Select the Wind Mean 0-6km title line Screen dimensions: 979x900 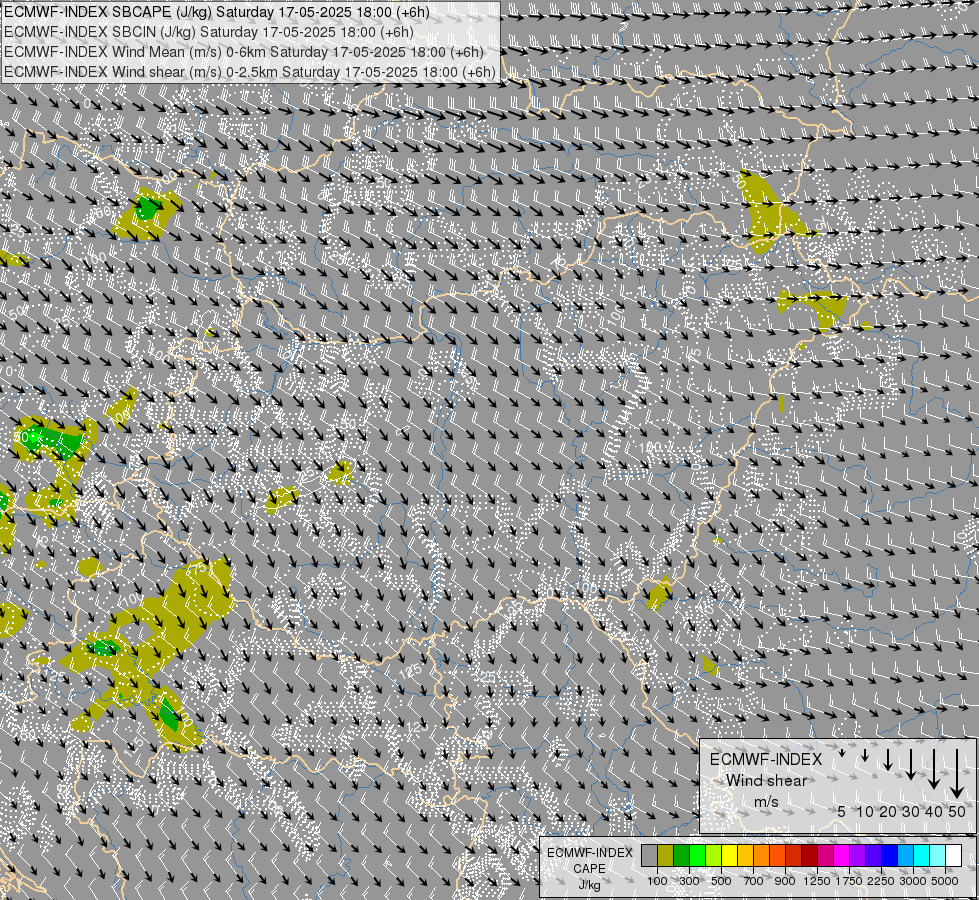(x=244, y=52)
